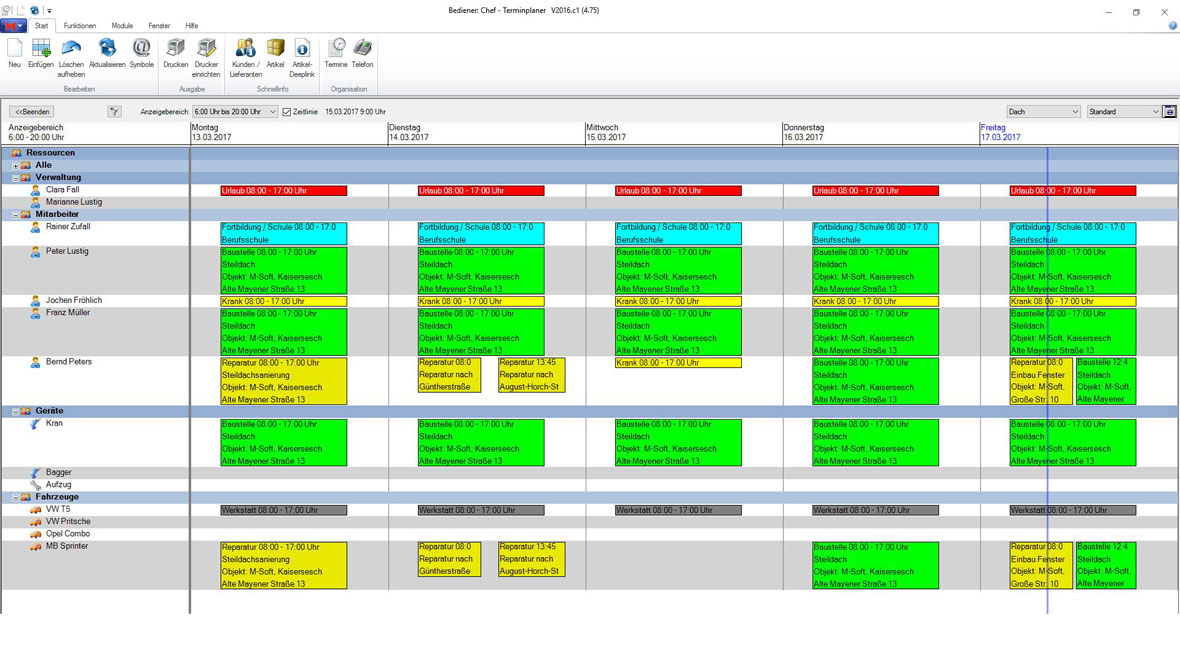Click the <<Beenden button
This screenshot has width=1180, height=650.
[32, 112]
